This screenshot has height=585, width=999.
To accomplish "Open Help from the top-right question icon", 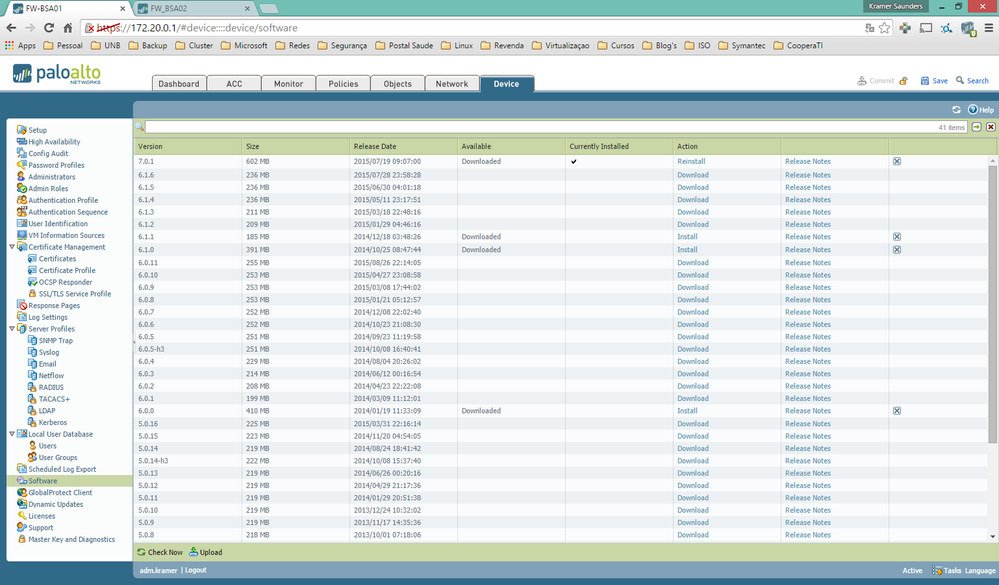I will click(x=972, y=109).
